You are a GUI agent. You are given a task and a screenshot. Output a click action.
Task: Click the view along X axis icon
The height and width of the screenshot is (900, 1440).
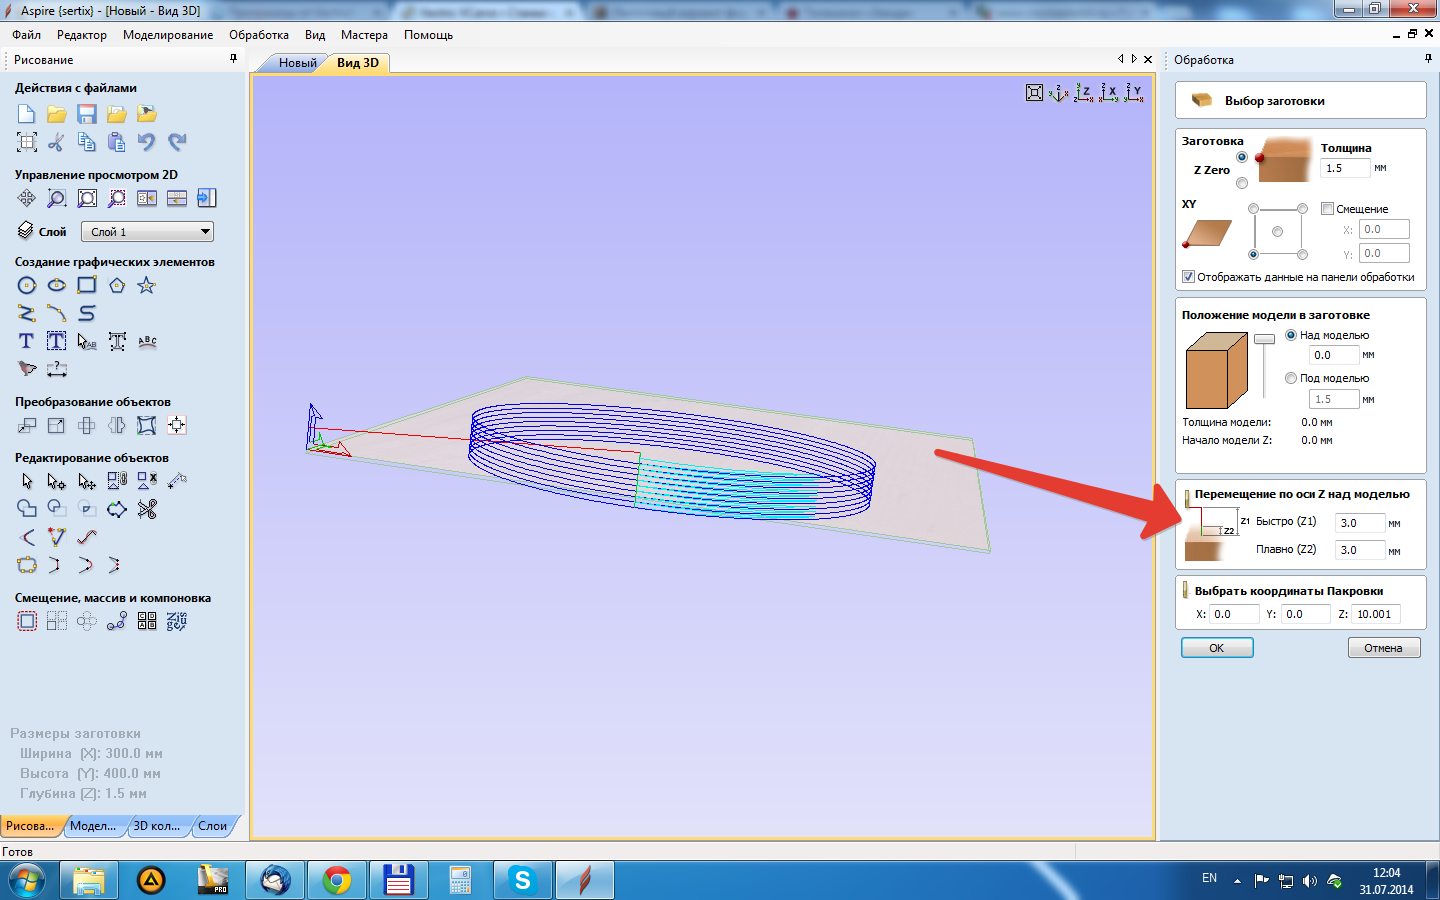(x=1109, y=93)
